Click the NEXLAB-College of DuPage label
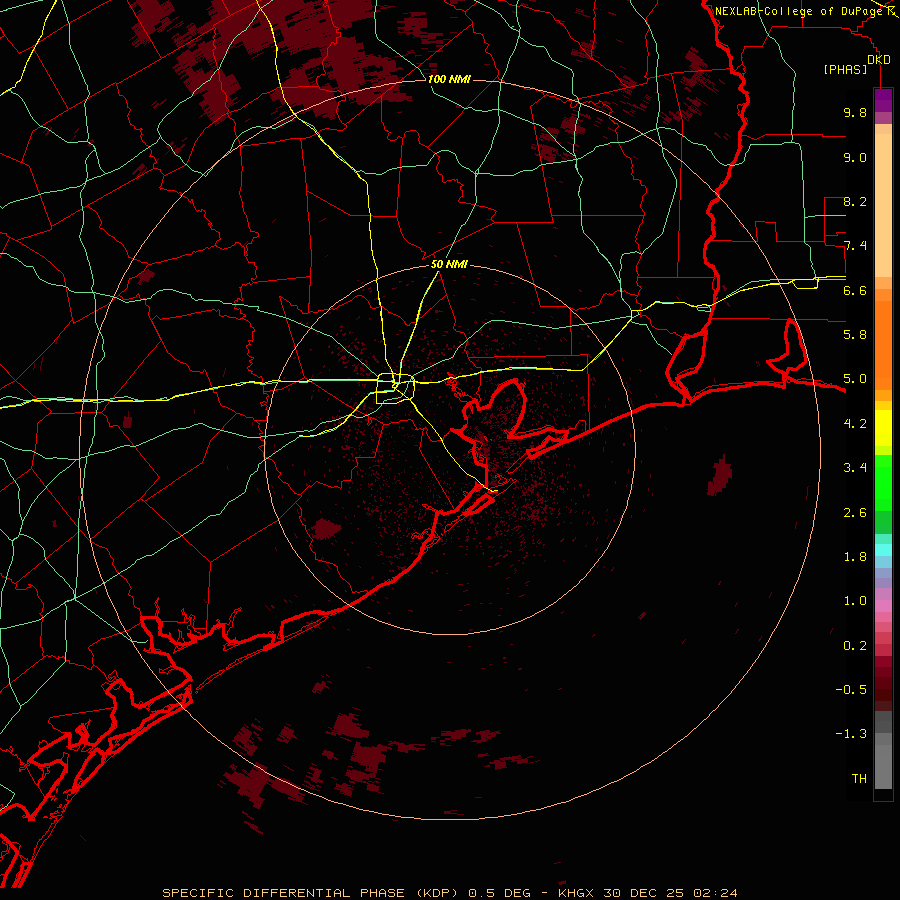The height and width of the screenshot is (900, 900). click(799, 11)
